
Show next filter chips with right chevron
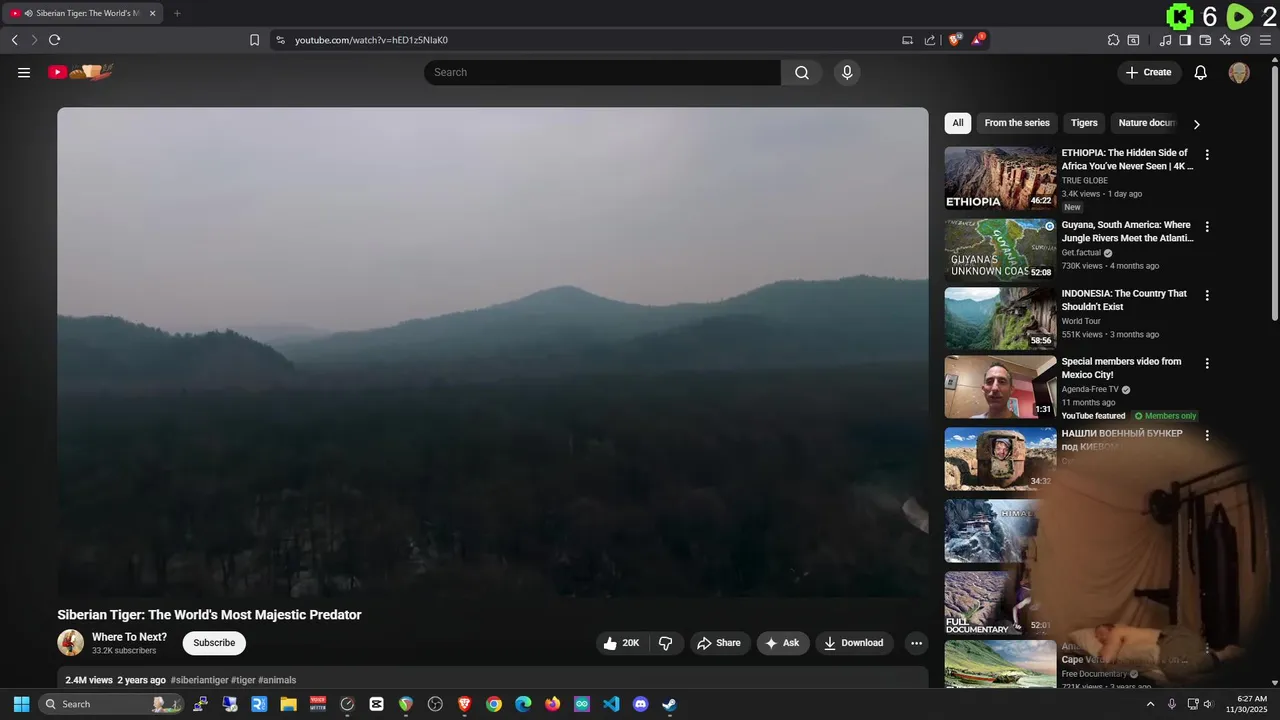tap(1196, 124)
